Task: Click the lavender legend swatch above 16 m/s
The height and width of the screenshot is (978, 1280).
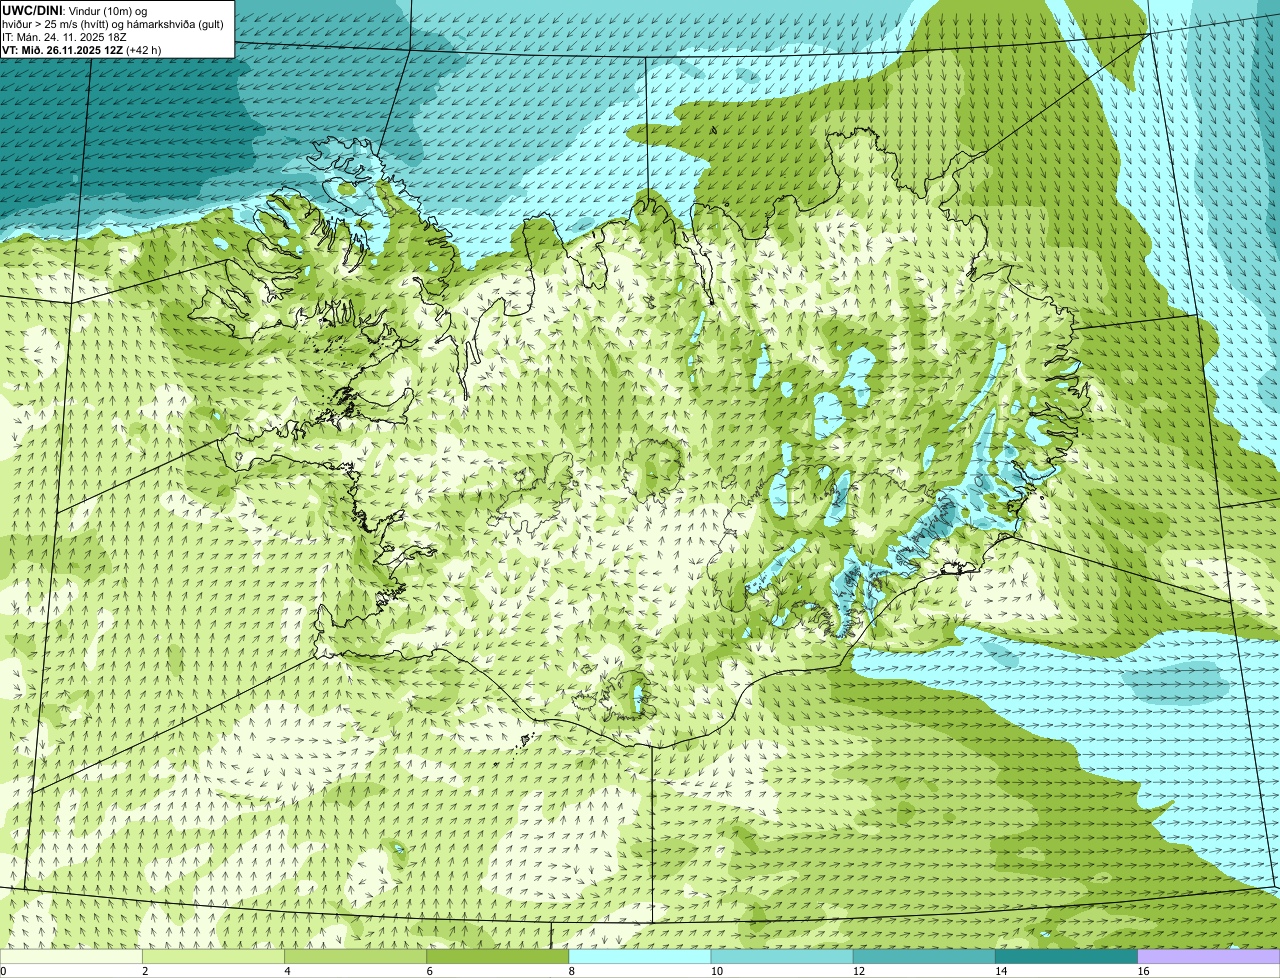Action: [x=1208, y=956]
